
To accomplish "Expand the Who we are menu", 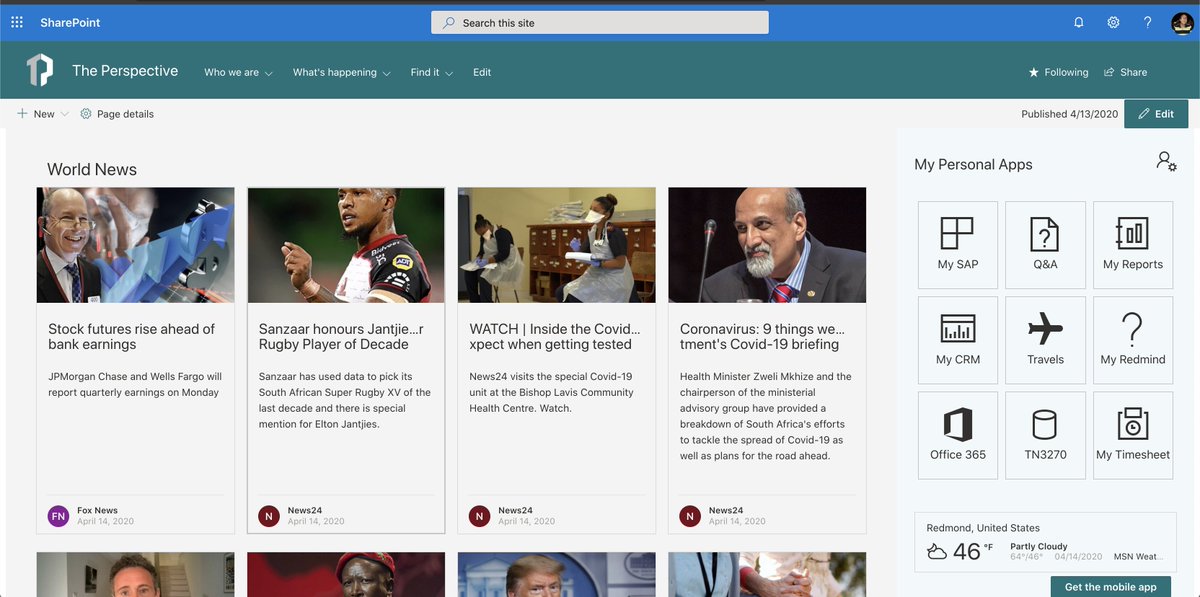I will point(237,72).
